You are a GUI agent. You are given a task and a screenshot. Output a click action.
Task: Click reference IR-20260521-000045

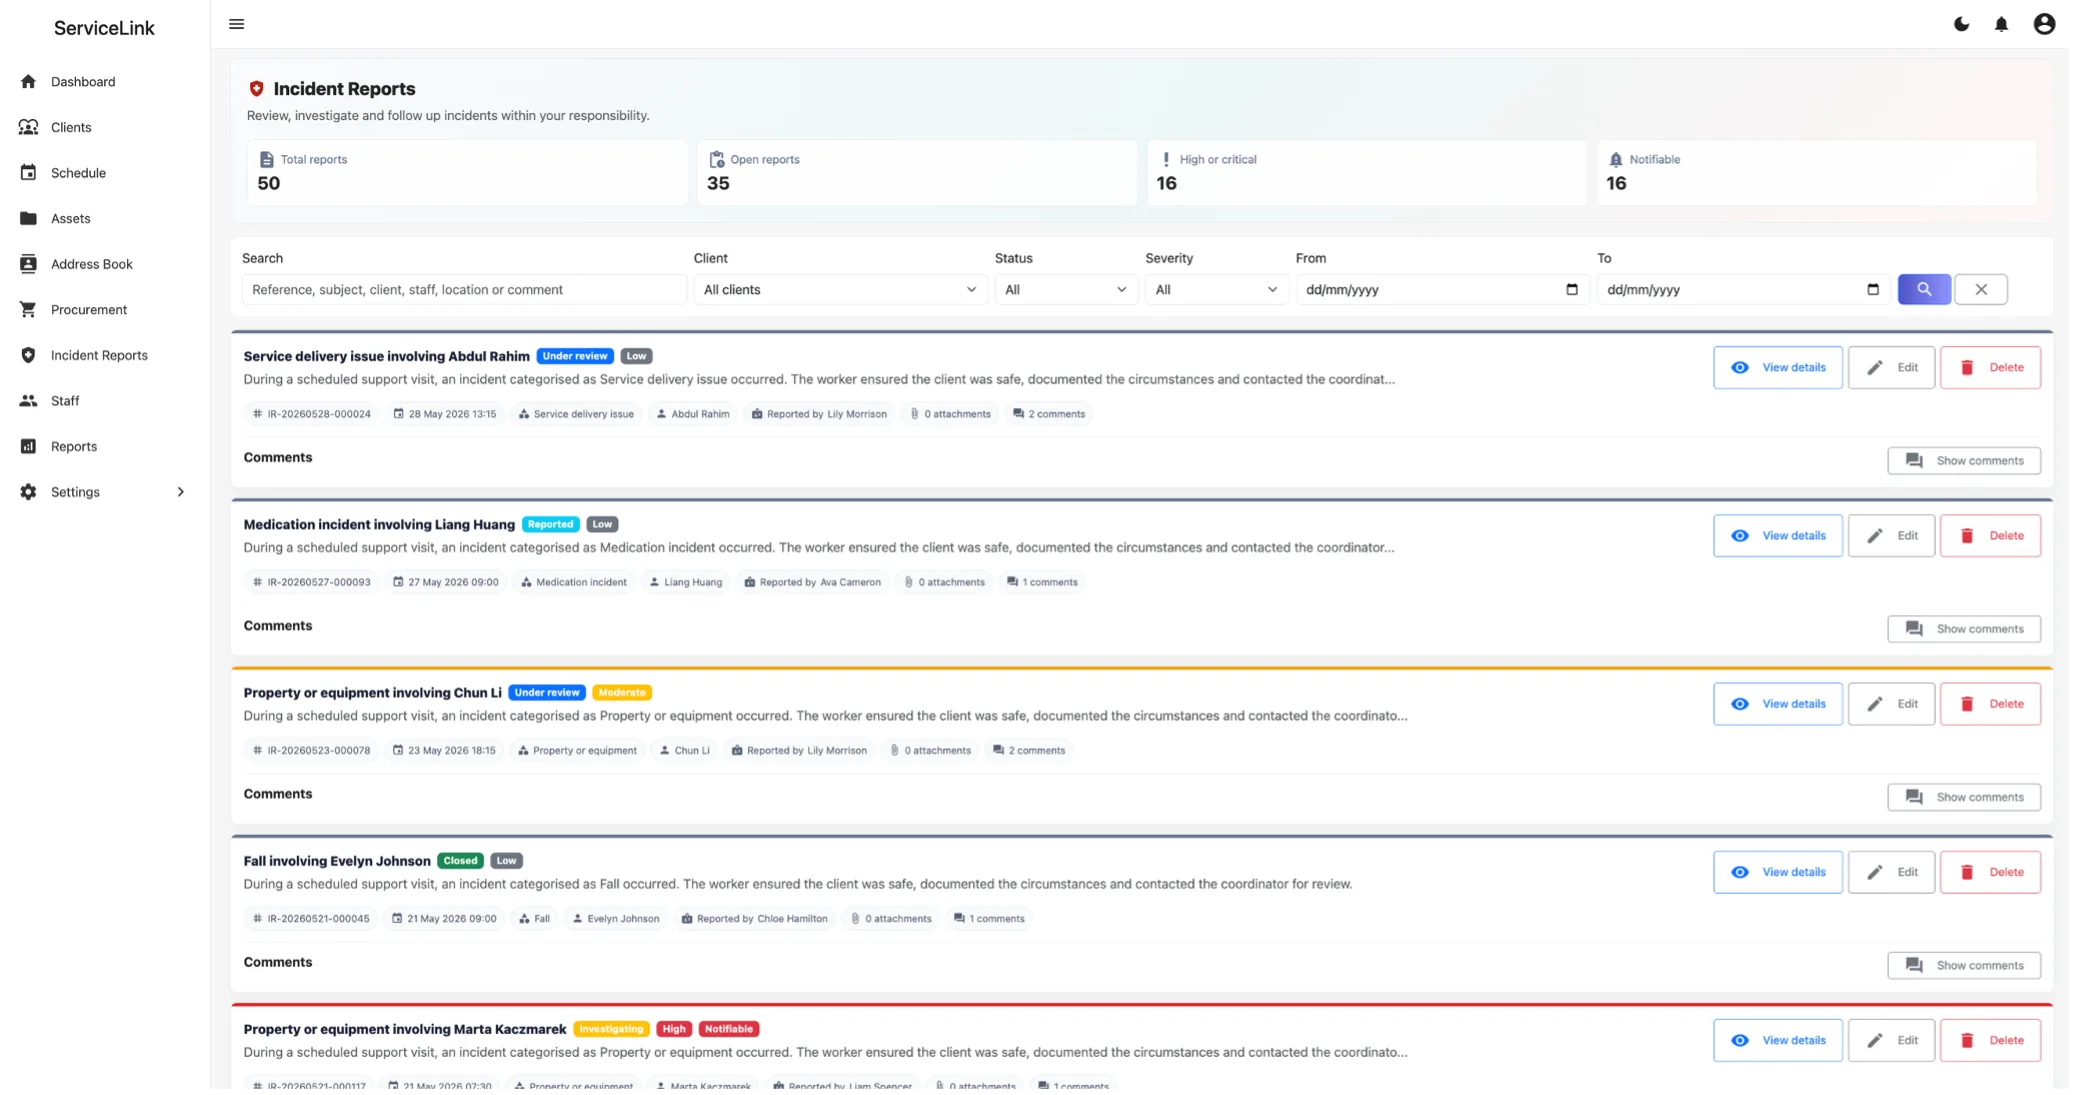pos(311,917)
